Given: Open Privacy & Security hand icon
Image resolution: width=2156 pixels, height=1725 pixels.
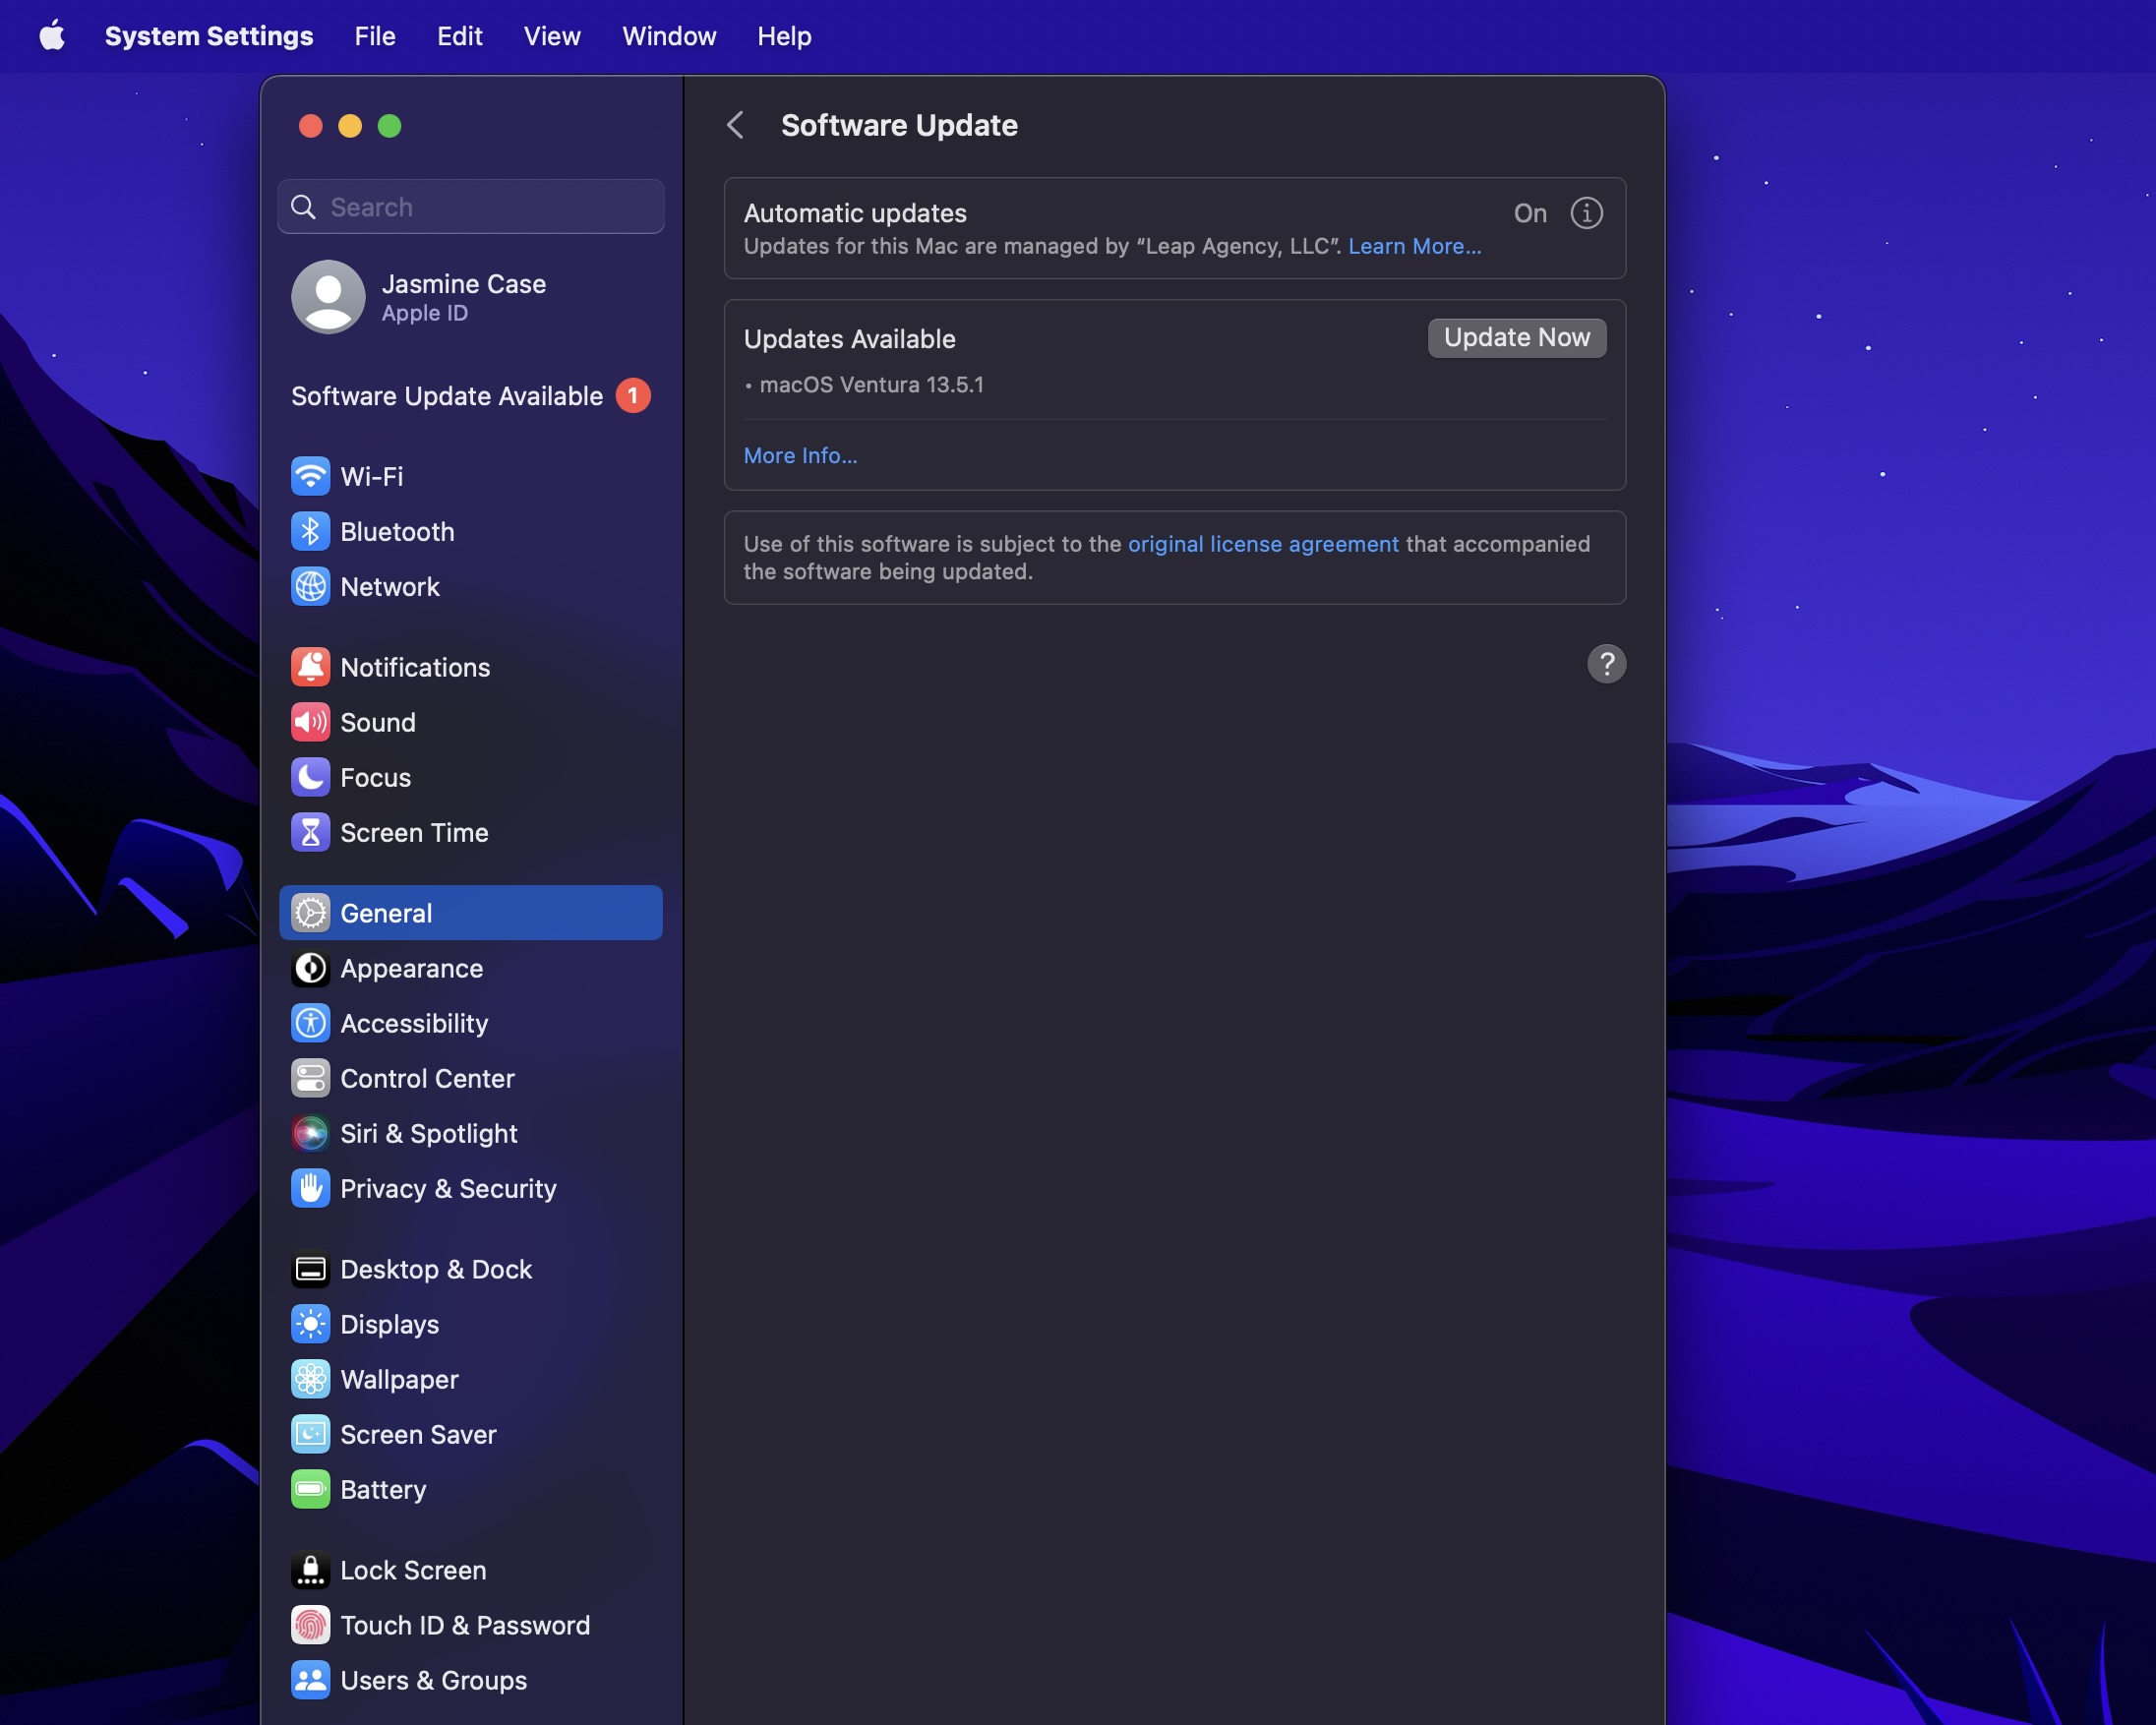Looking at the screenshot, I should 310,1188.
